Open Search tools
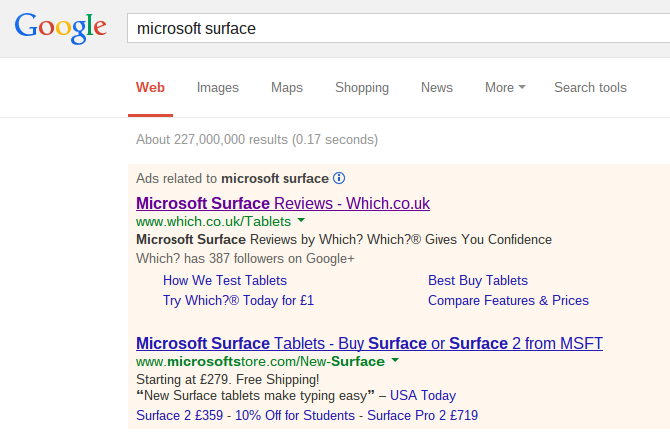670x438 pixels. [x=591, y=88]
